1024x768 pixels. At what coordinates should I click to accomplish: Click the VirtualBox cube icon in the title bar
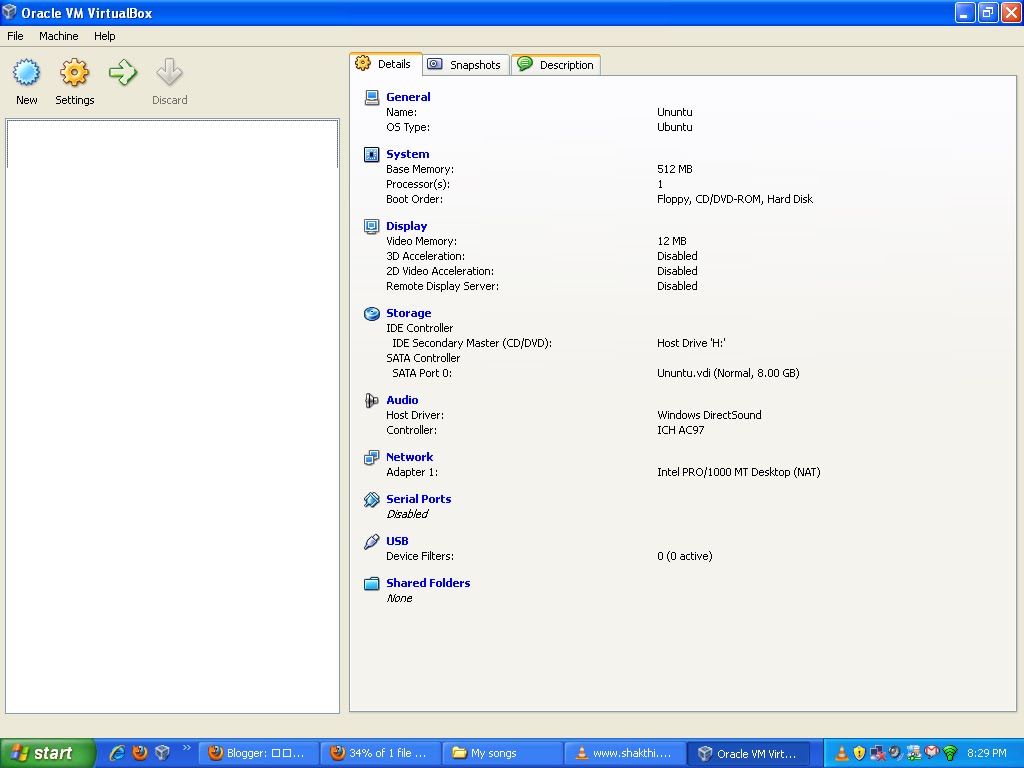[x=9, y=12]
